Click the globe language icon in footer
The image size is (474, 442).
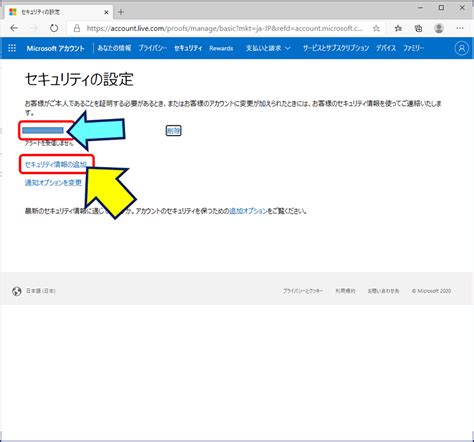pyautogui.click(x=17, y=291)
